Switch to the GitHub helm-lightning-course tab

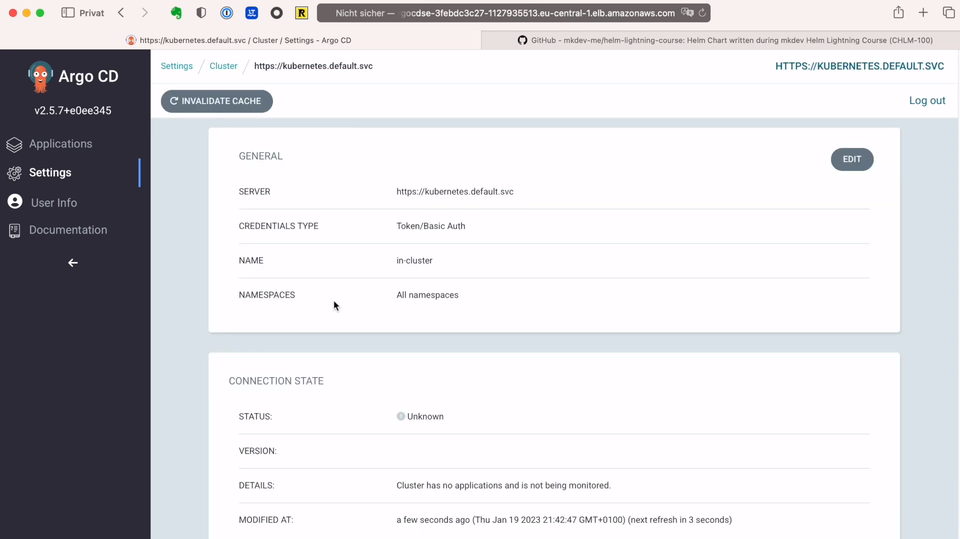click(x=720, y=40)
